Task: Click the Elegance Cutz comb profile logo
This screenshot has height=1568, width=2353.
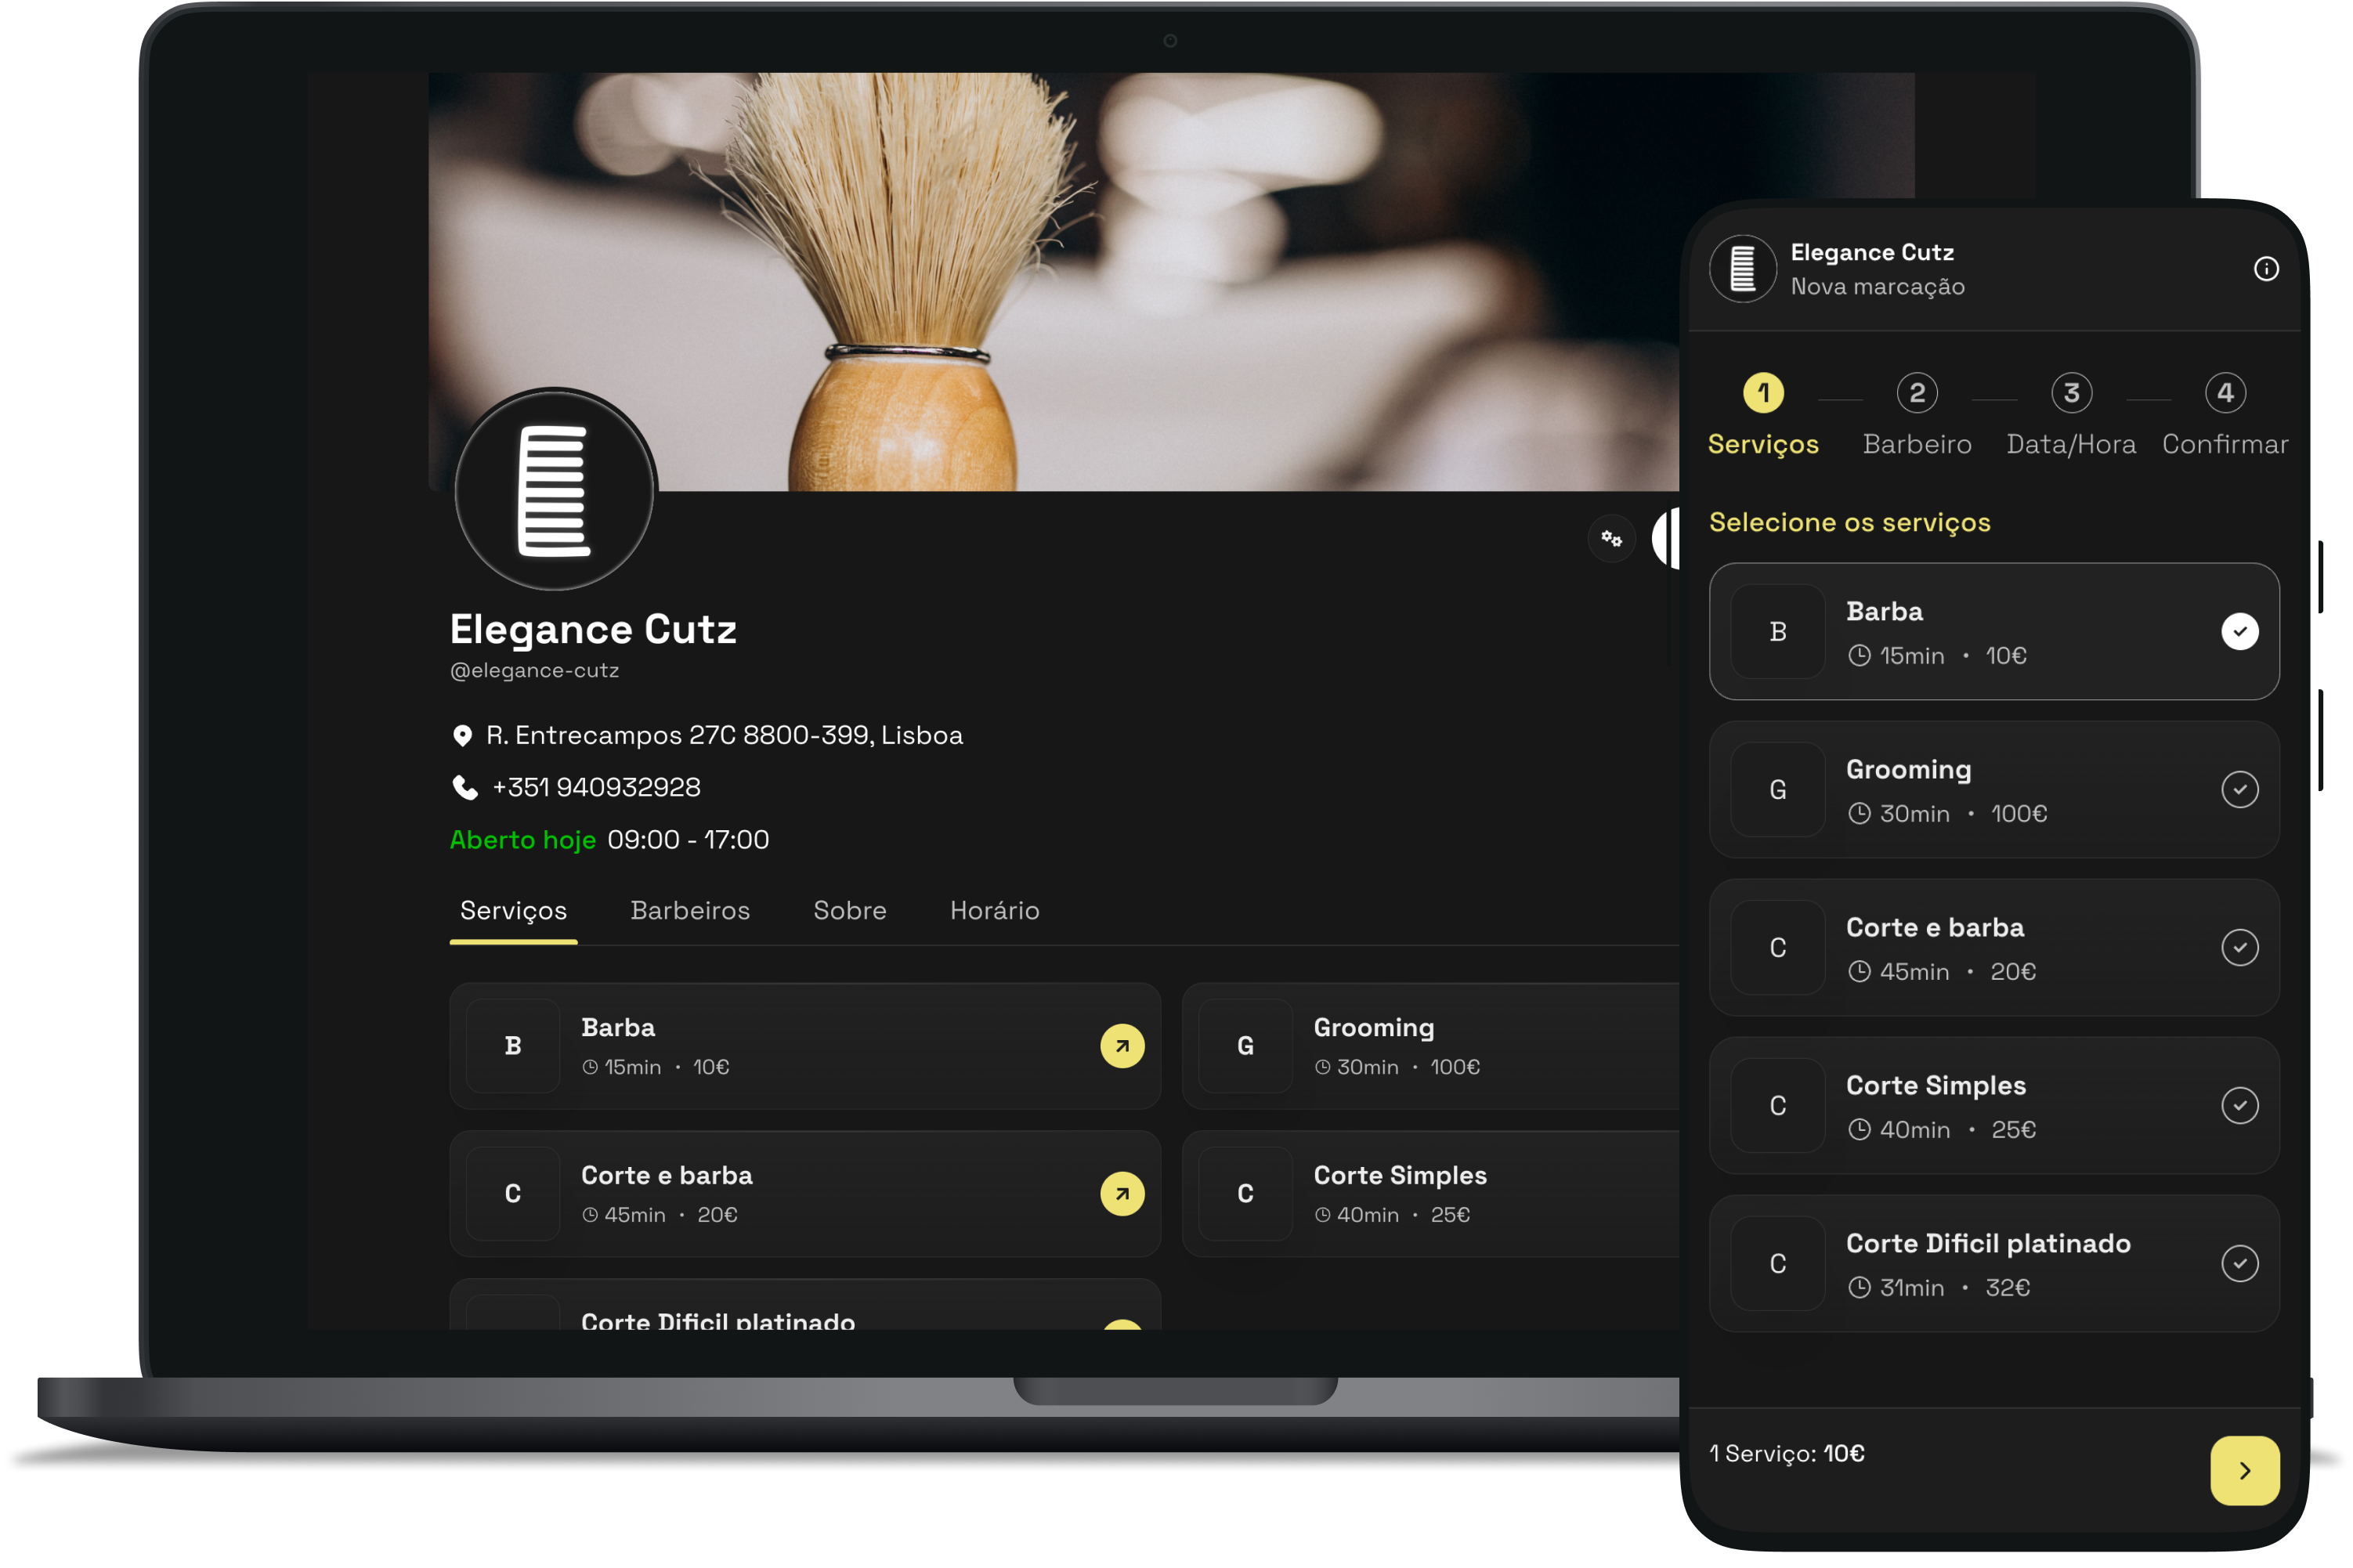Action: click(554, 490)
